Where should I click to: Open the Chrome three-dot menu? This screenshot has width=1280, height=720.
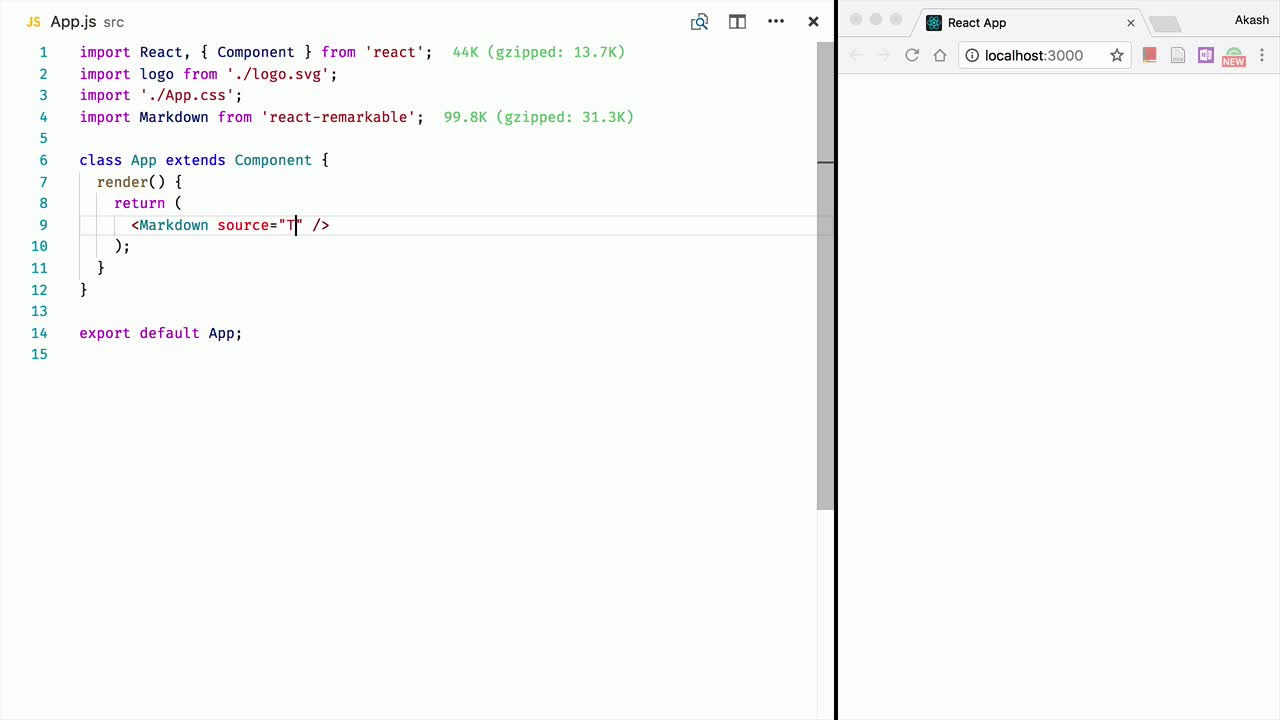tap(1263, 55)
